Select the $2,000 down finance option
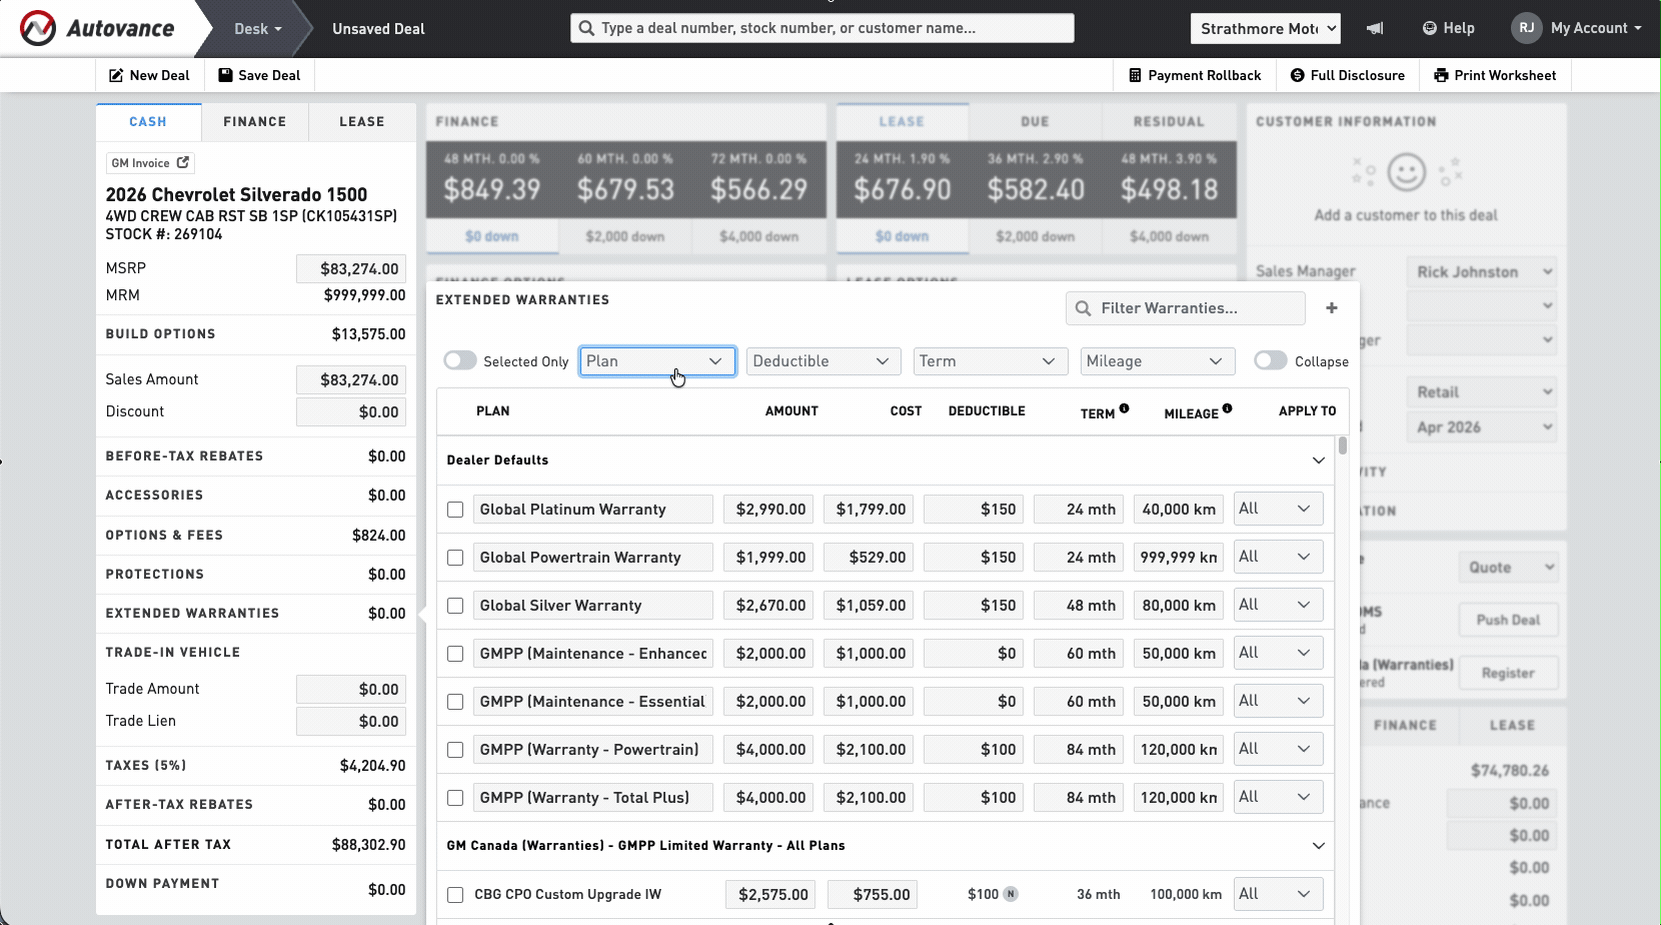Screen dimensions: 1661x925 [x=625, y=236]
